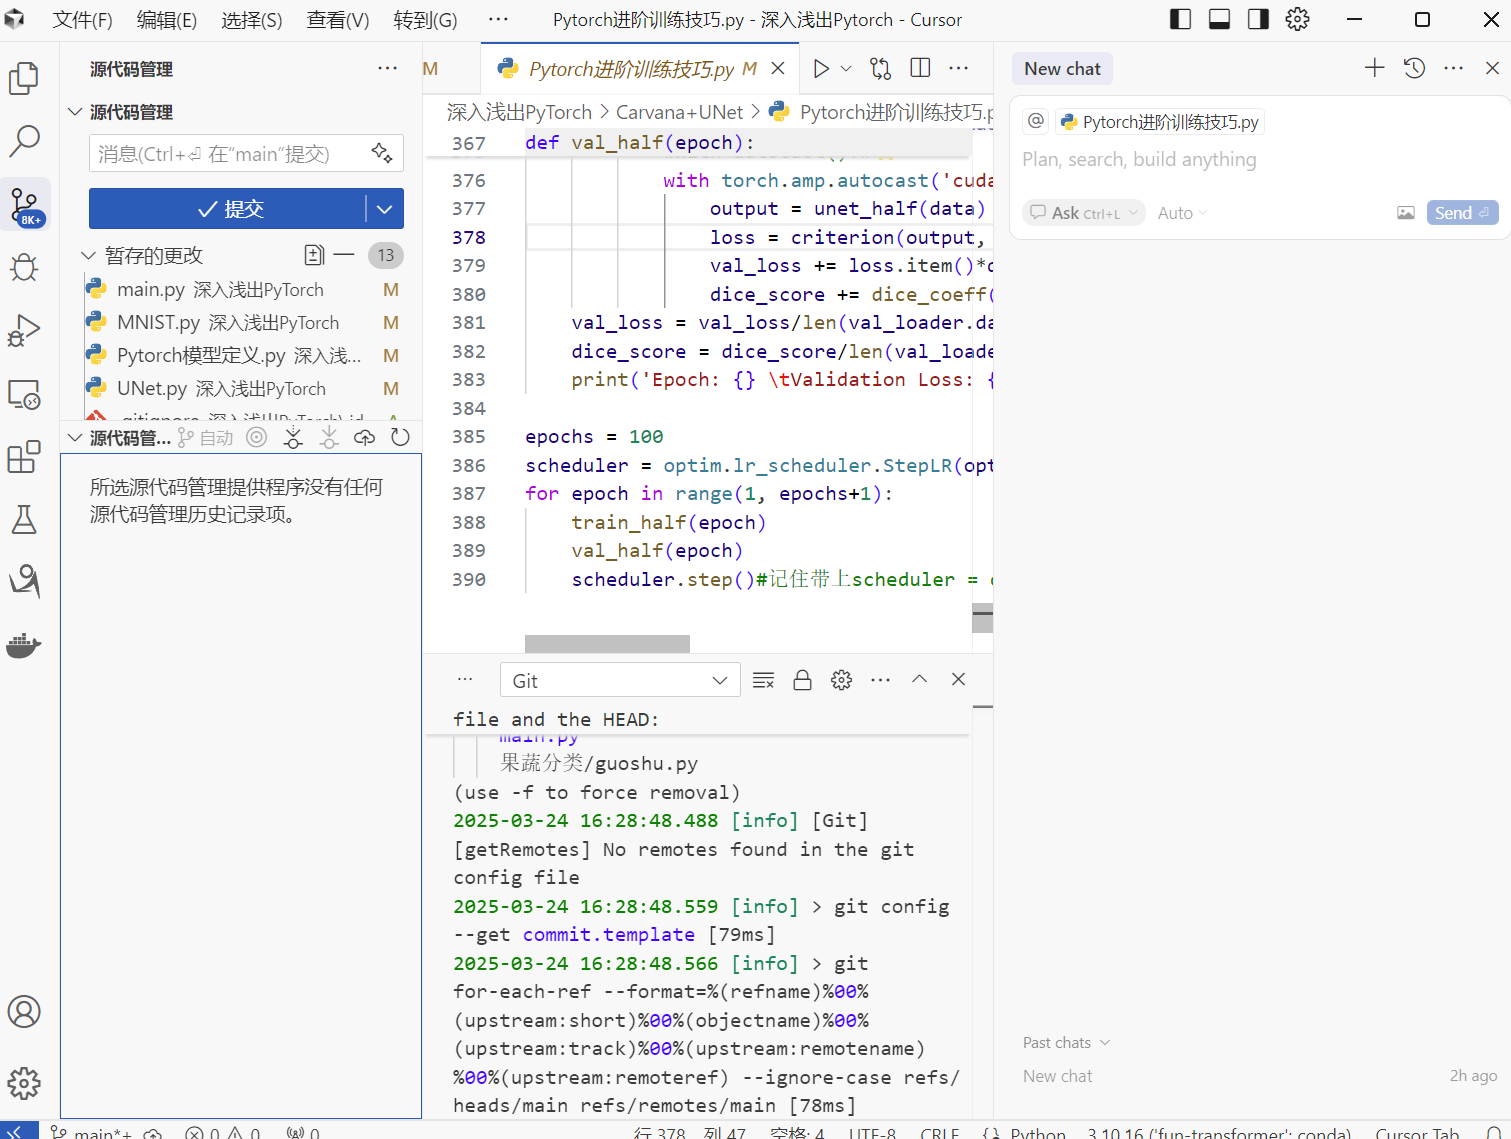Open the Accounts icon in activity bar
Image resolution: width=1511 pixels, height=1139 pixels.
24,1012
